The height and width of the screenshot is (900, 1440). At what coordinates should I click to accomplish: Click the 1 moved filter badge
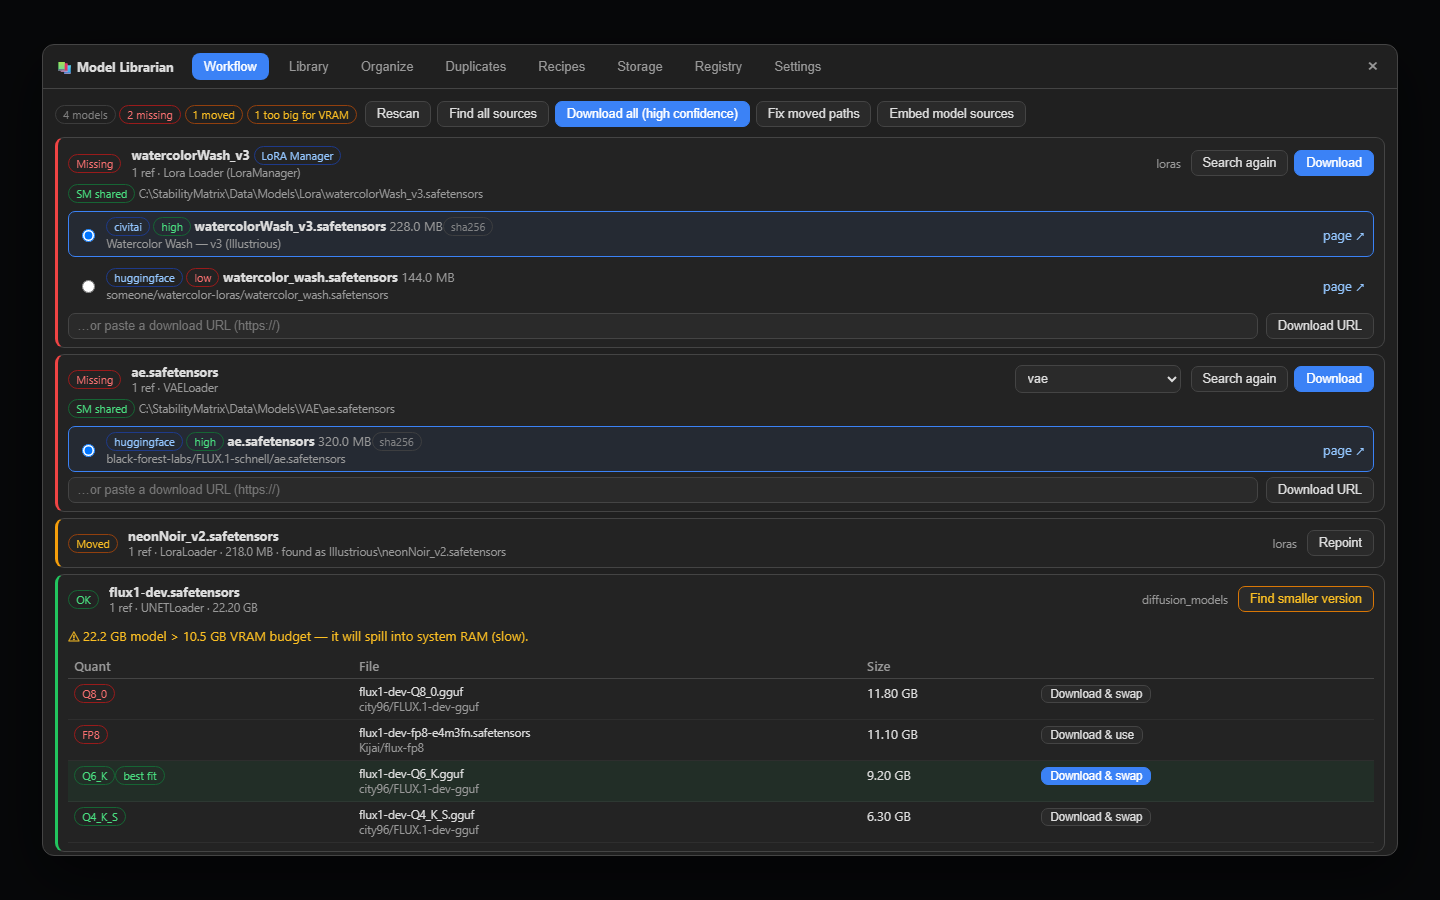click(214, 115)
